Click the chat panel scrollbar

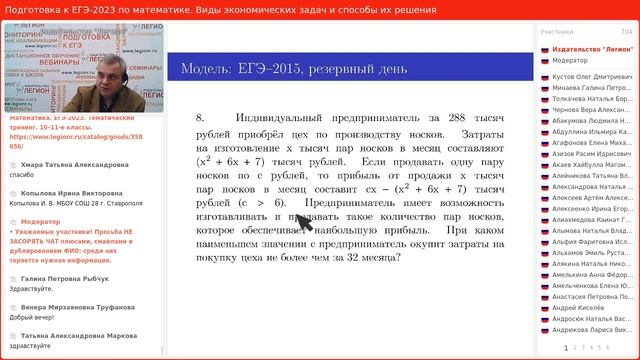pyautogui.click(x=162, y=350)
